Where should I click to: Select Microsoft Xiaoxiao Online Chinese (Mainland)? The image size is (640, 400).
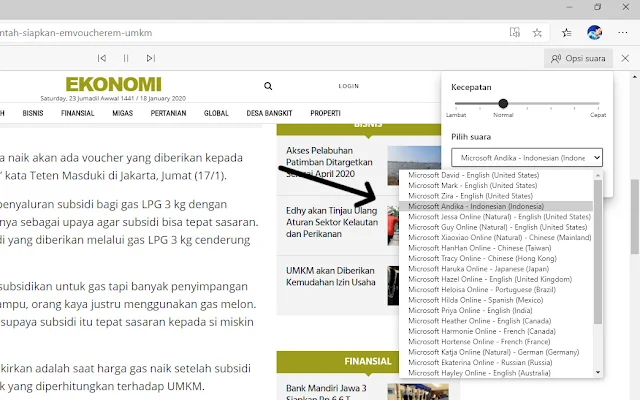(496, 238)
